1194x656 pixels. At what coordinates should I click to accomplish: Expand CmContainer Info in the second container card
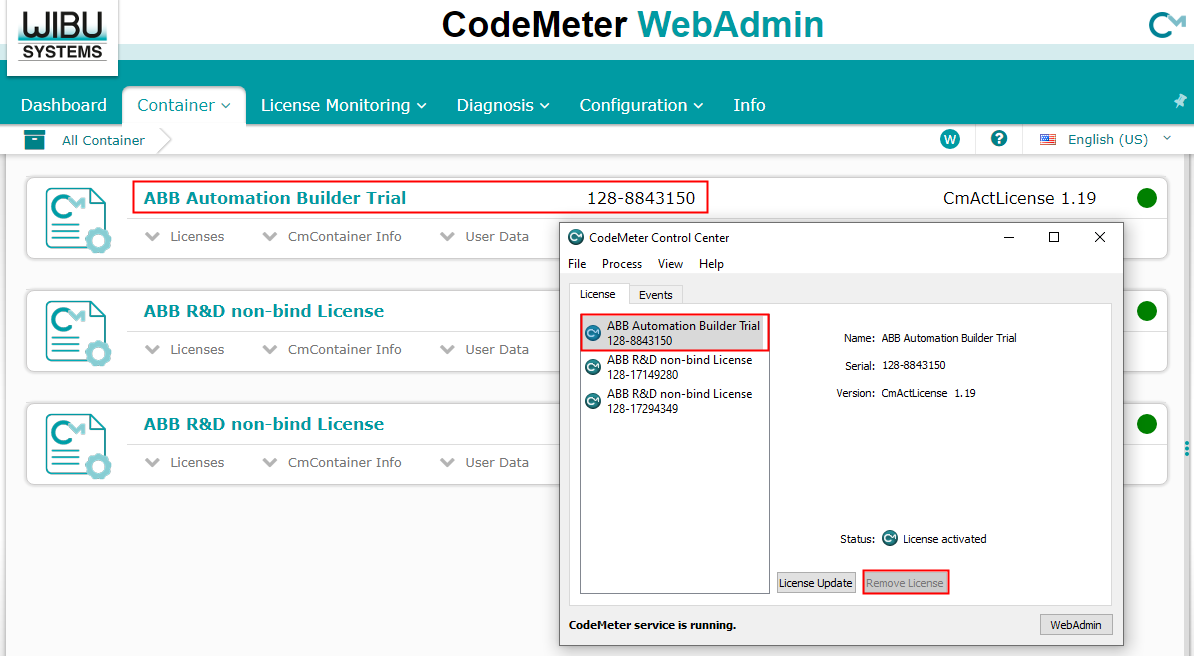tap(332, 349)
